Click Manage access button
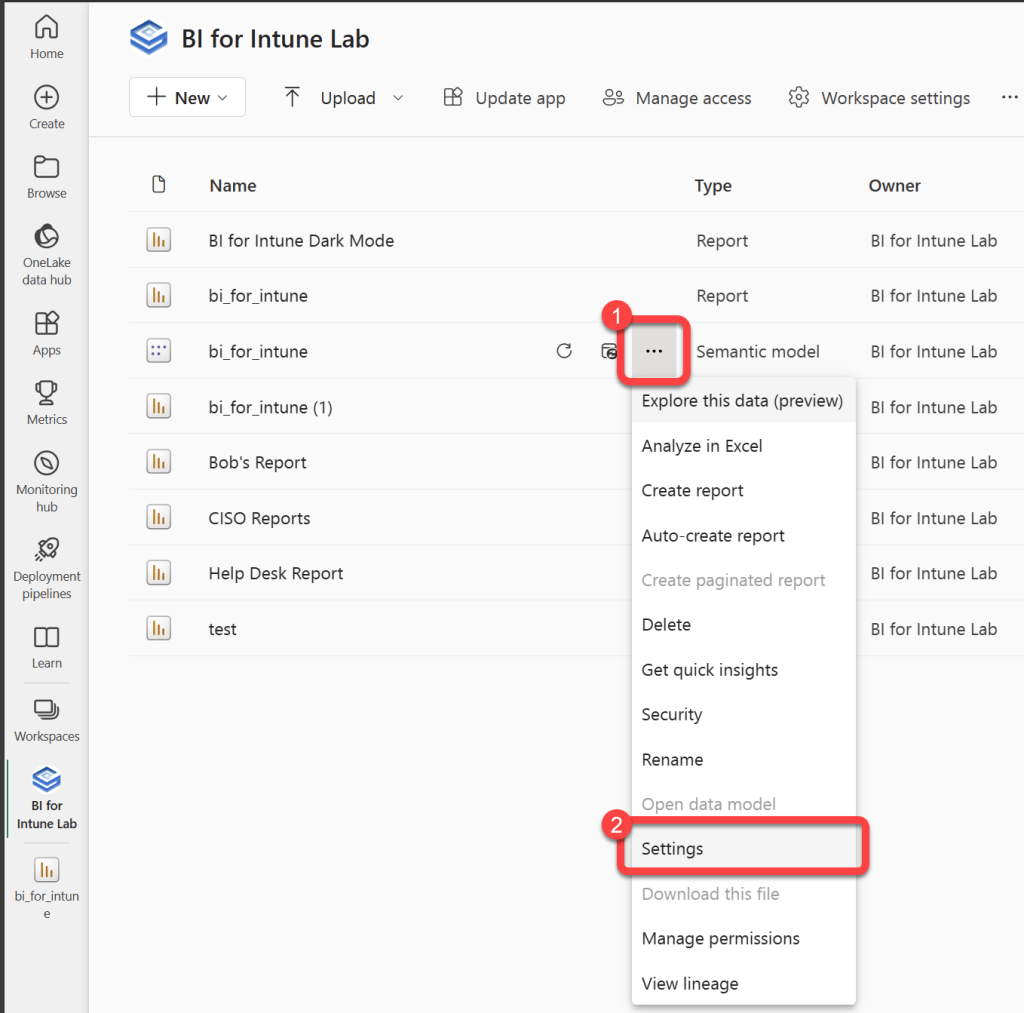This screenshot has width=1024, height=1013. coord(677,98)
